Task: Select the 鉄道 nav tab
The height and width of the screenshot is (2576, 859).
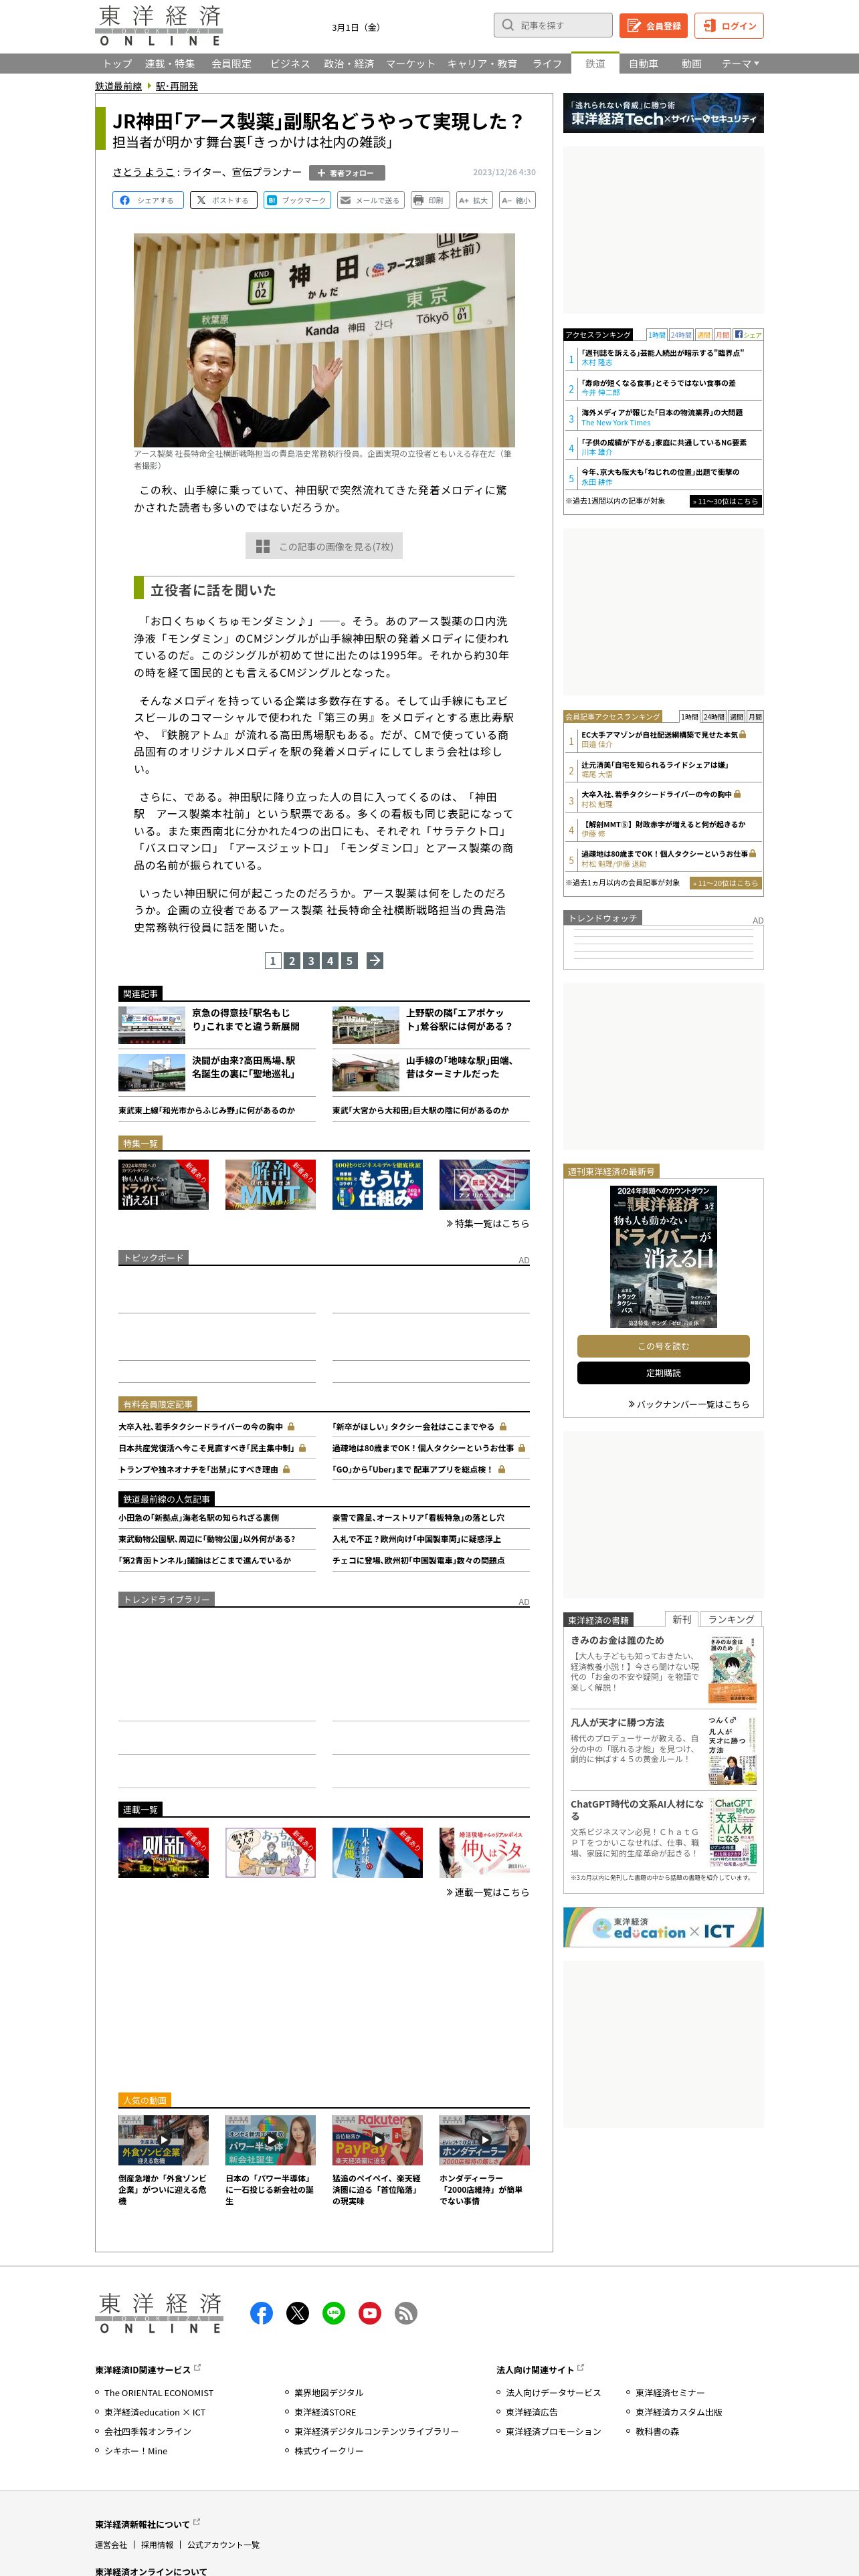Action: [x=595, y=63]
